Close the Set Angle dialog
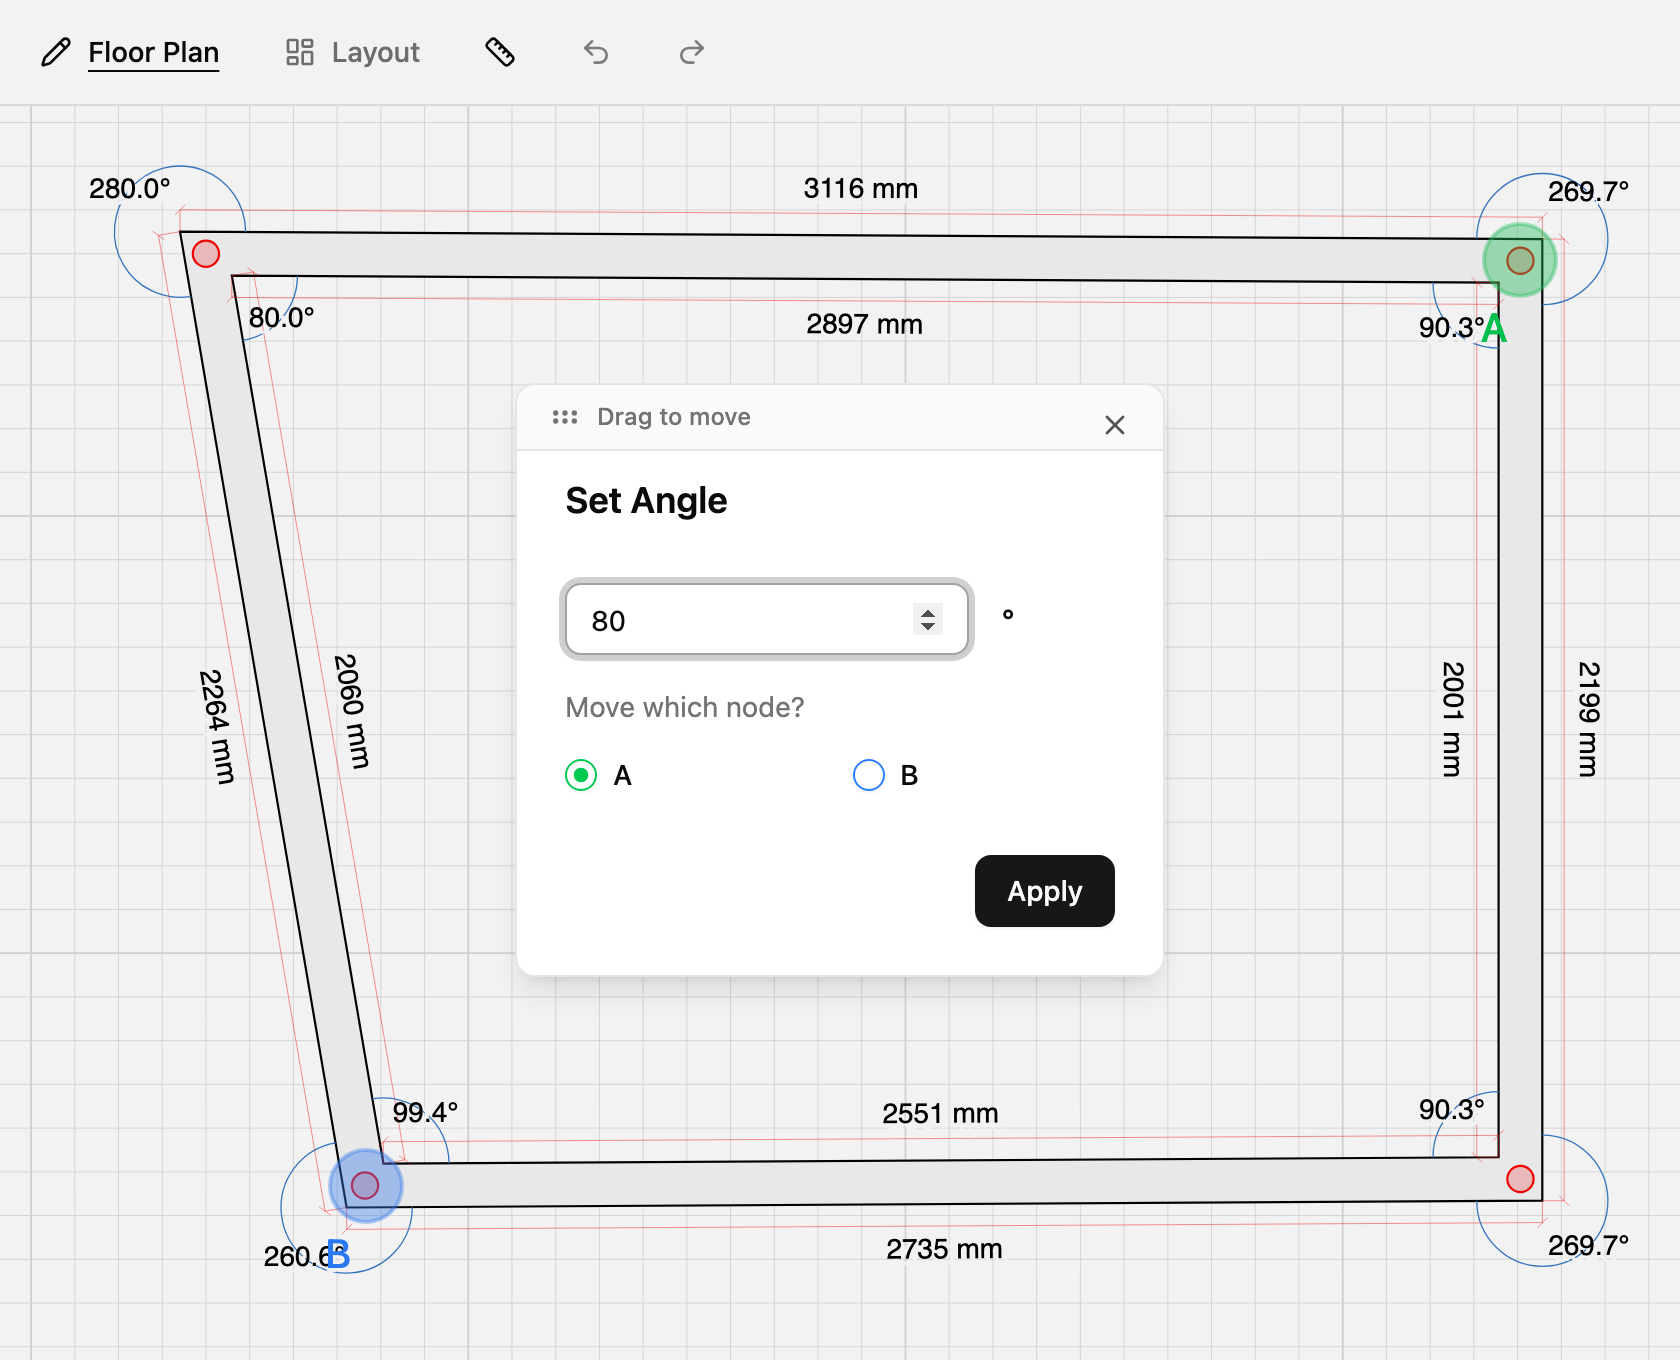 pyautogui.click(x=1115, y=425)
